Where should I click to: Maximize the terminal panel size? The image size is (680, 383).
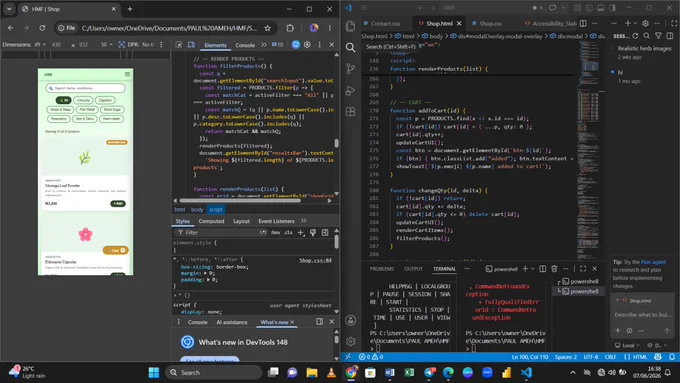click(583, 269)
